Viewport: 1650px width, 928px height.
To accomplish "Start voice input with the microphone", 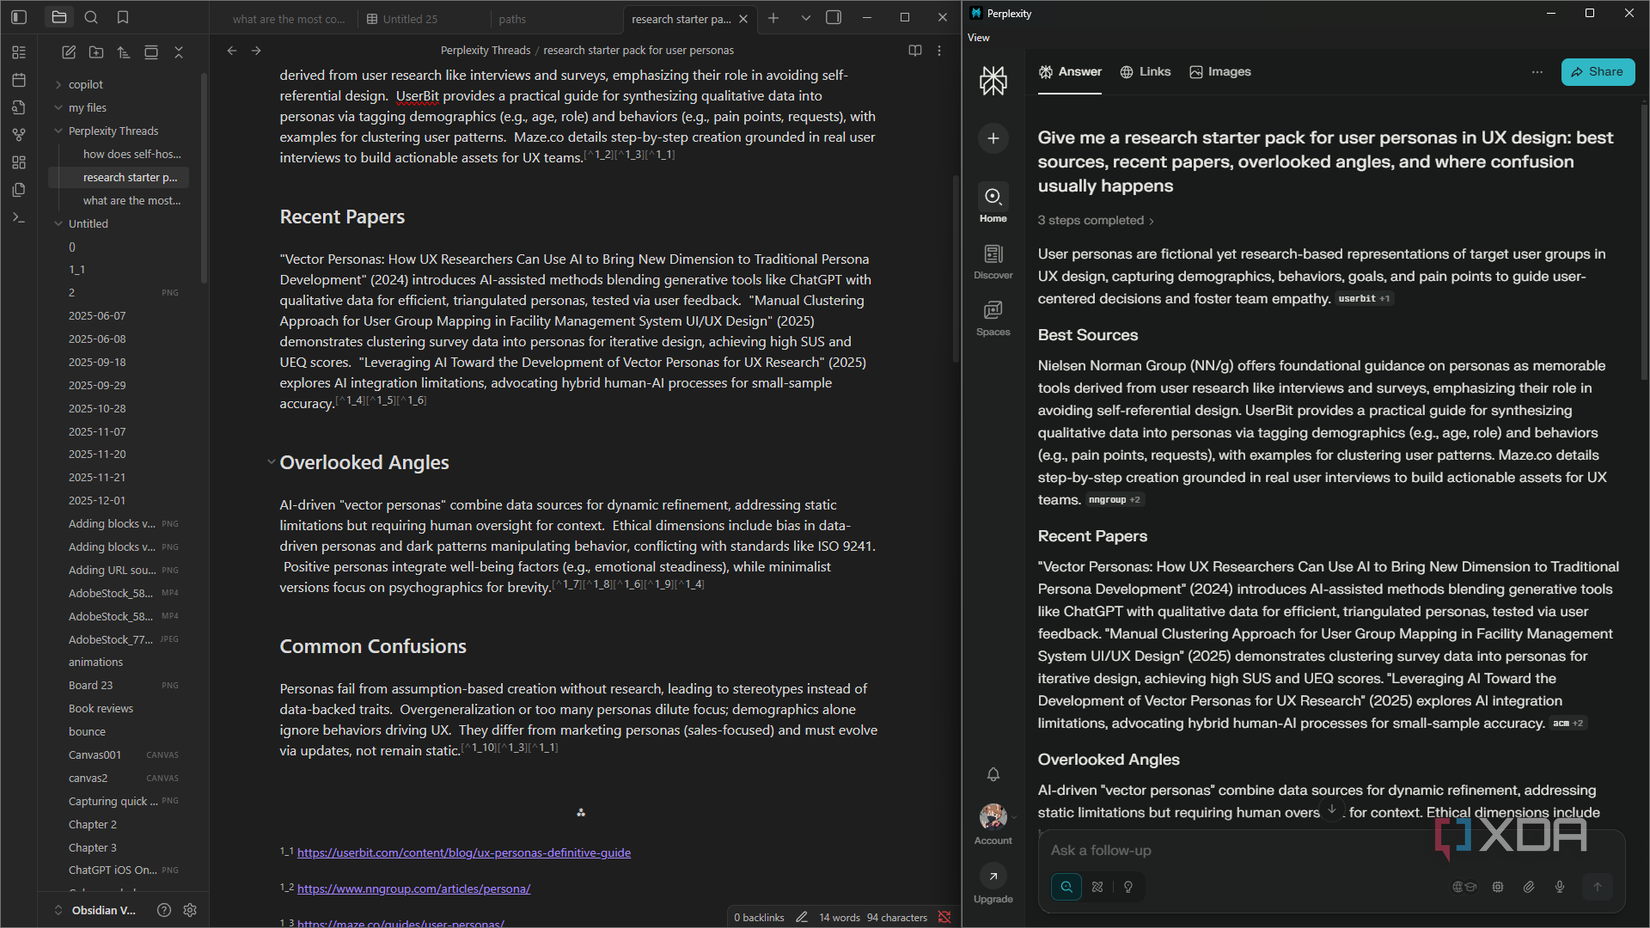I will coord(1559,886).
